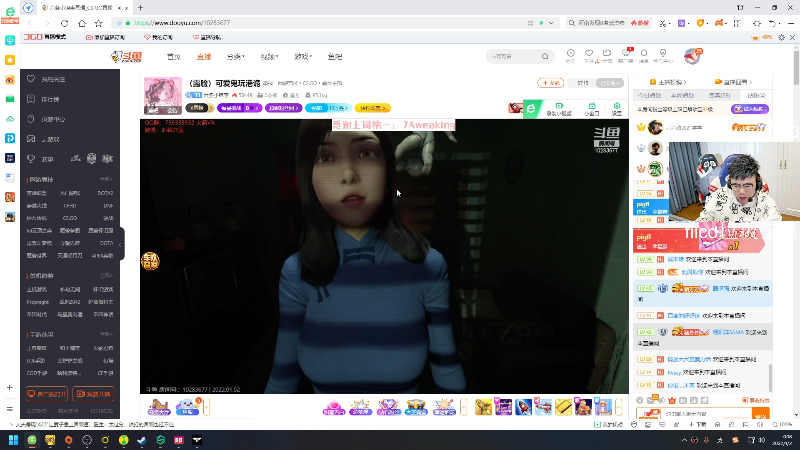This screenshot has height=450, width=800.
Task: Bookmark this page with the star icon
Action: point(98,23)
